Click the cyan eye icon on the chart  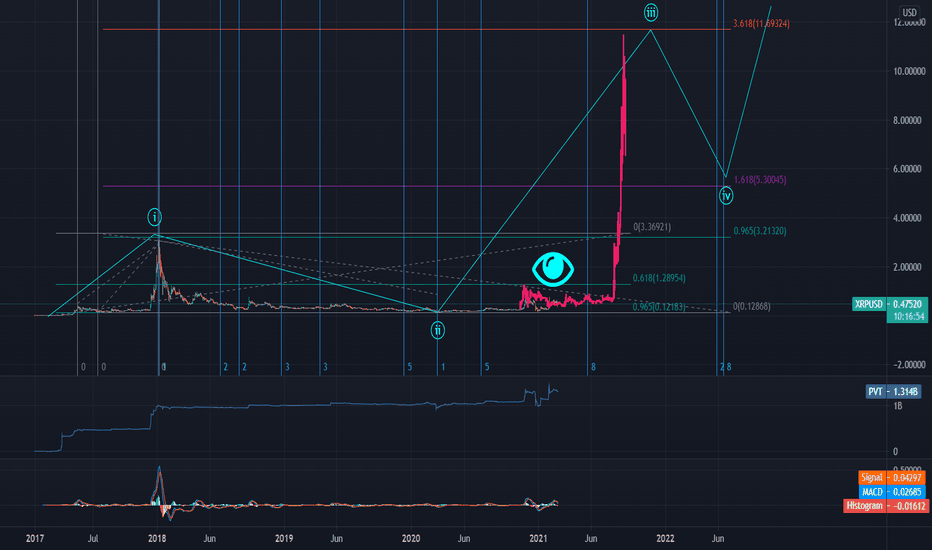553,269
